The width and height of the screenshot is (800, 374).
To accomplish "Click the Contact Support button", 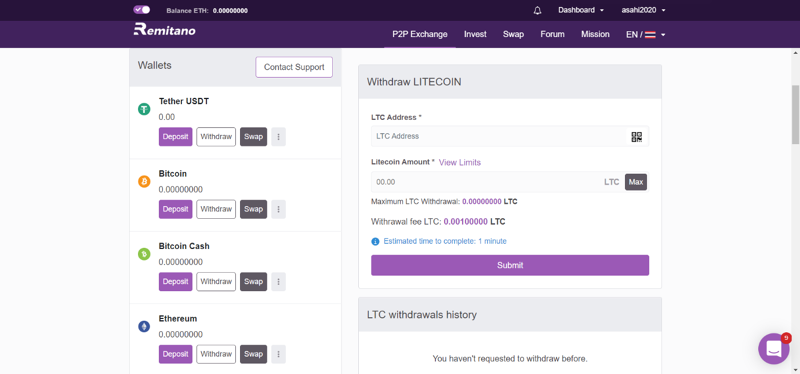I will 294,67.
